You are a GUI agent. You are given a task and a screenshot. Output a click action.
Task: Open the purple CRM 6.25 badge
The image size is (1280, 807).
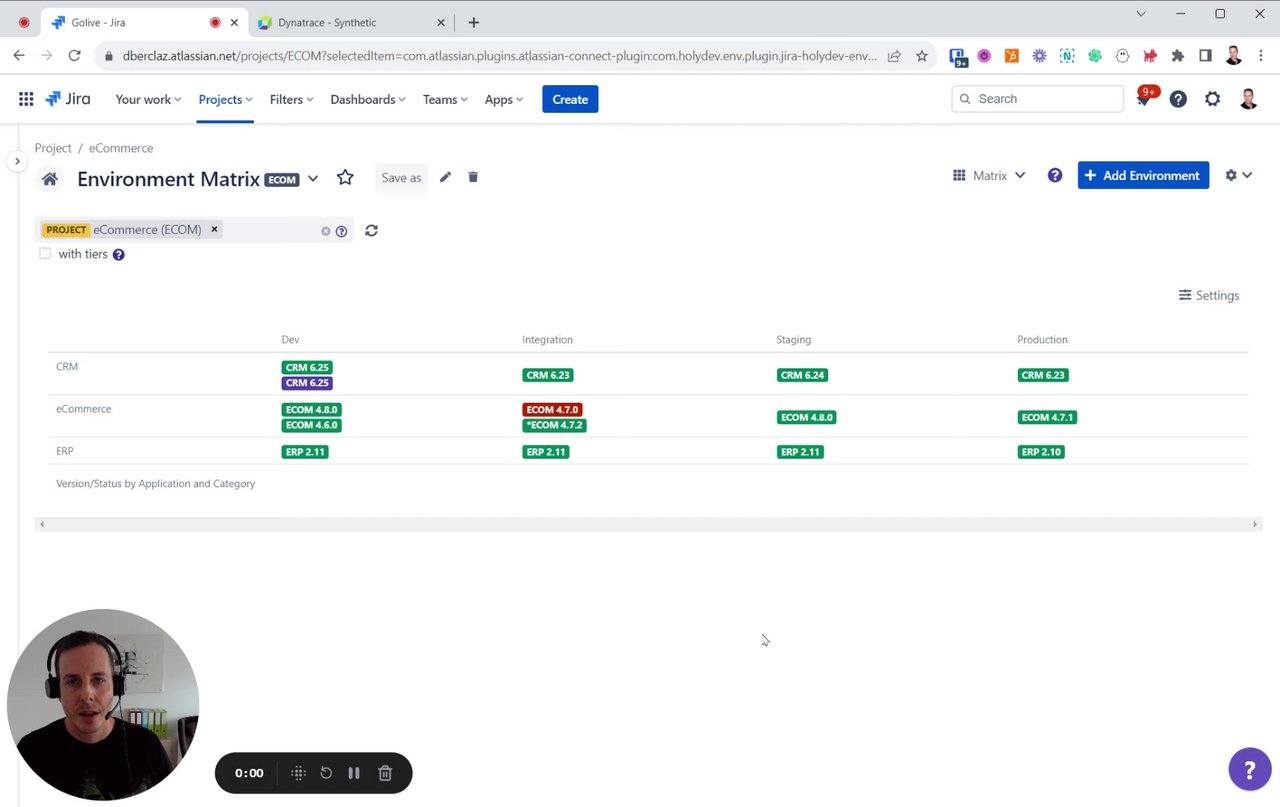point(307,383)
